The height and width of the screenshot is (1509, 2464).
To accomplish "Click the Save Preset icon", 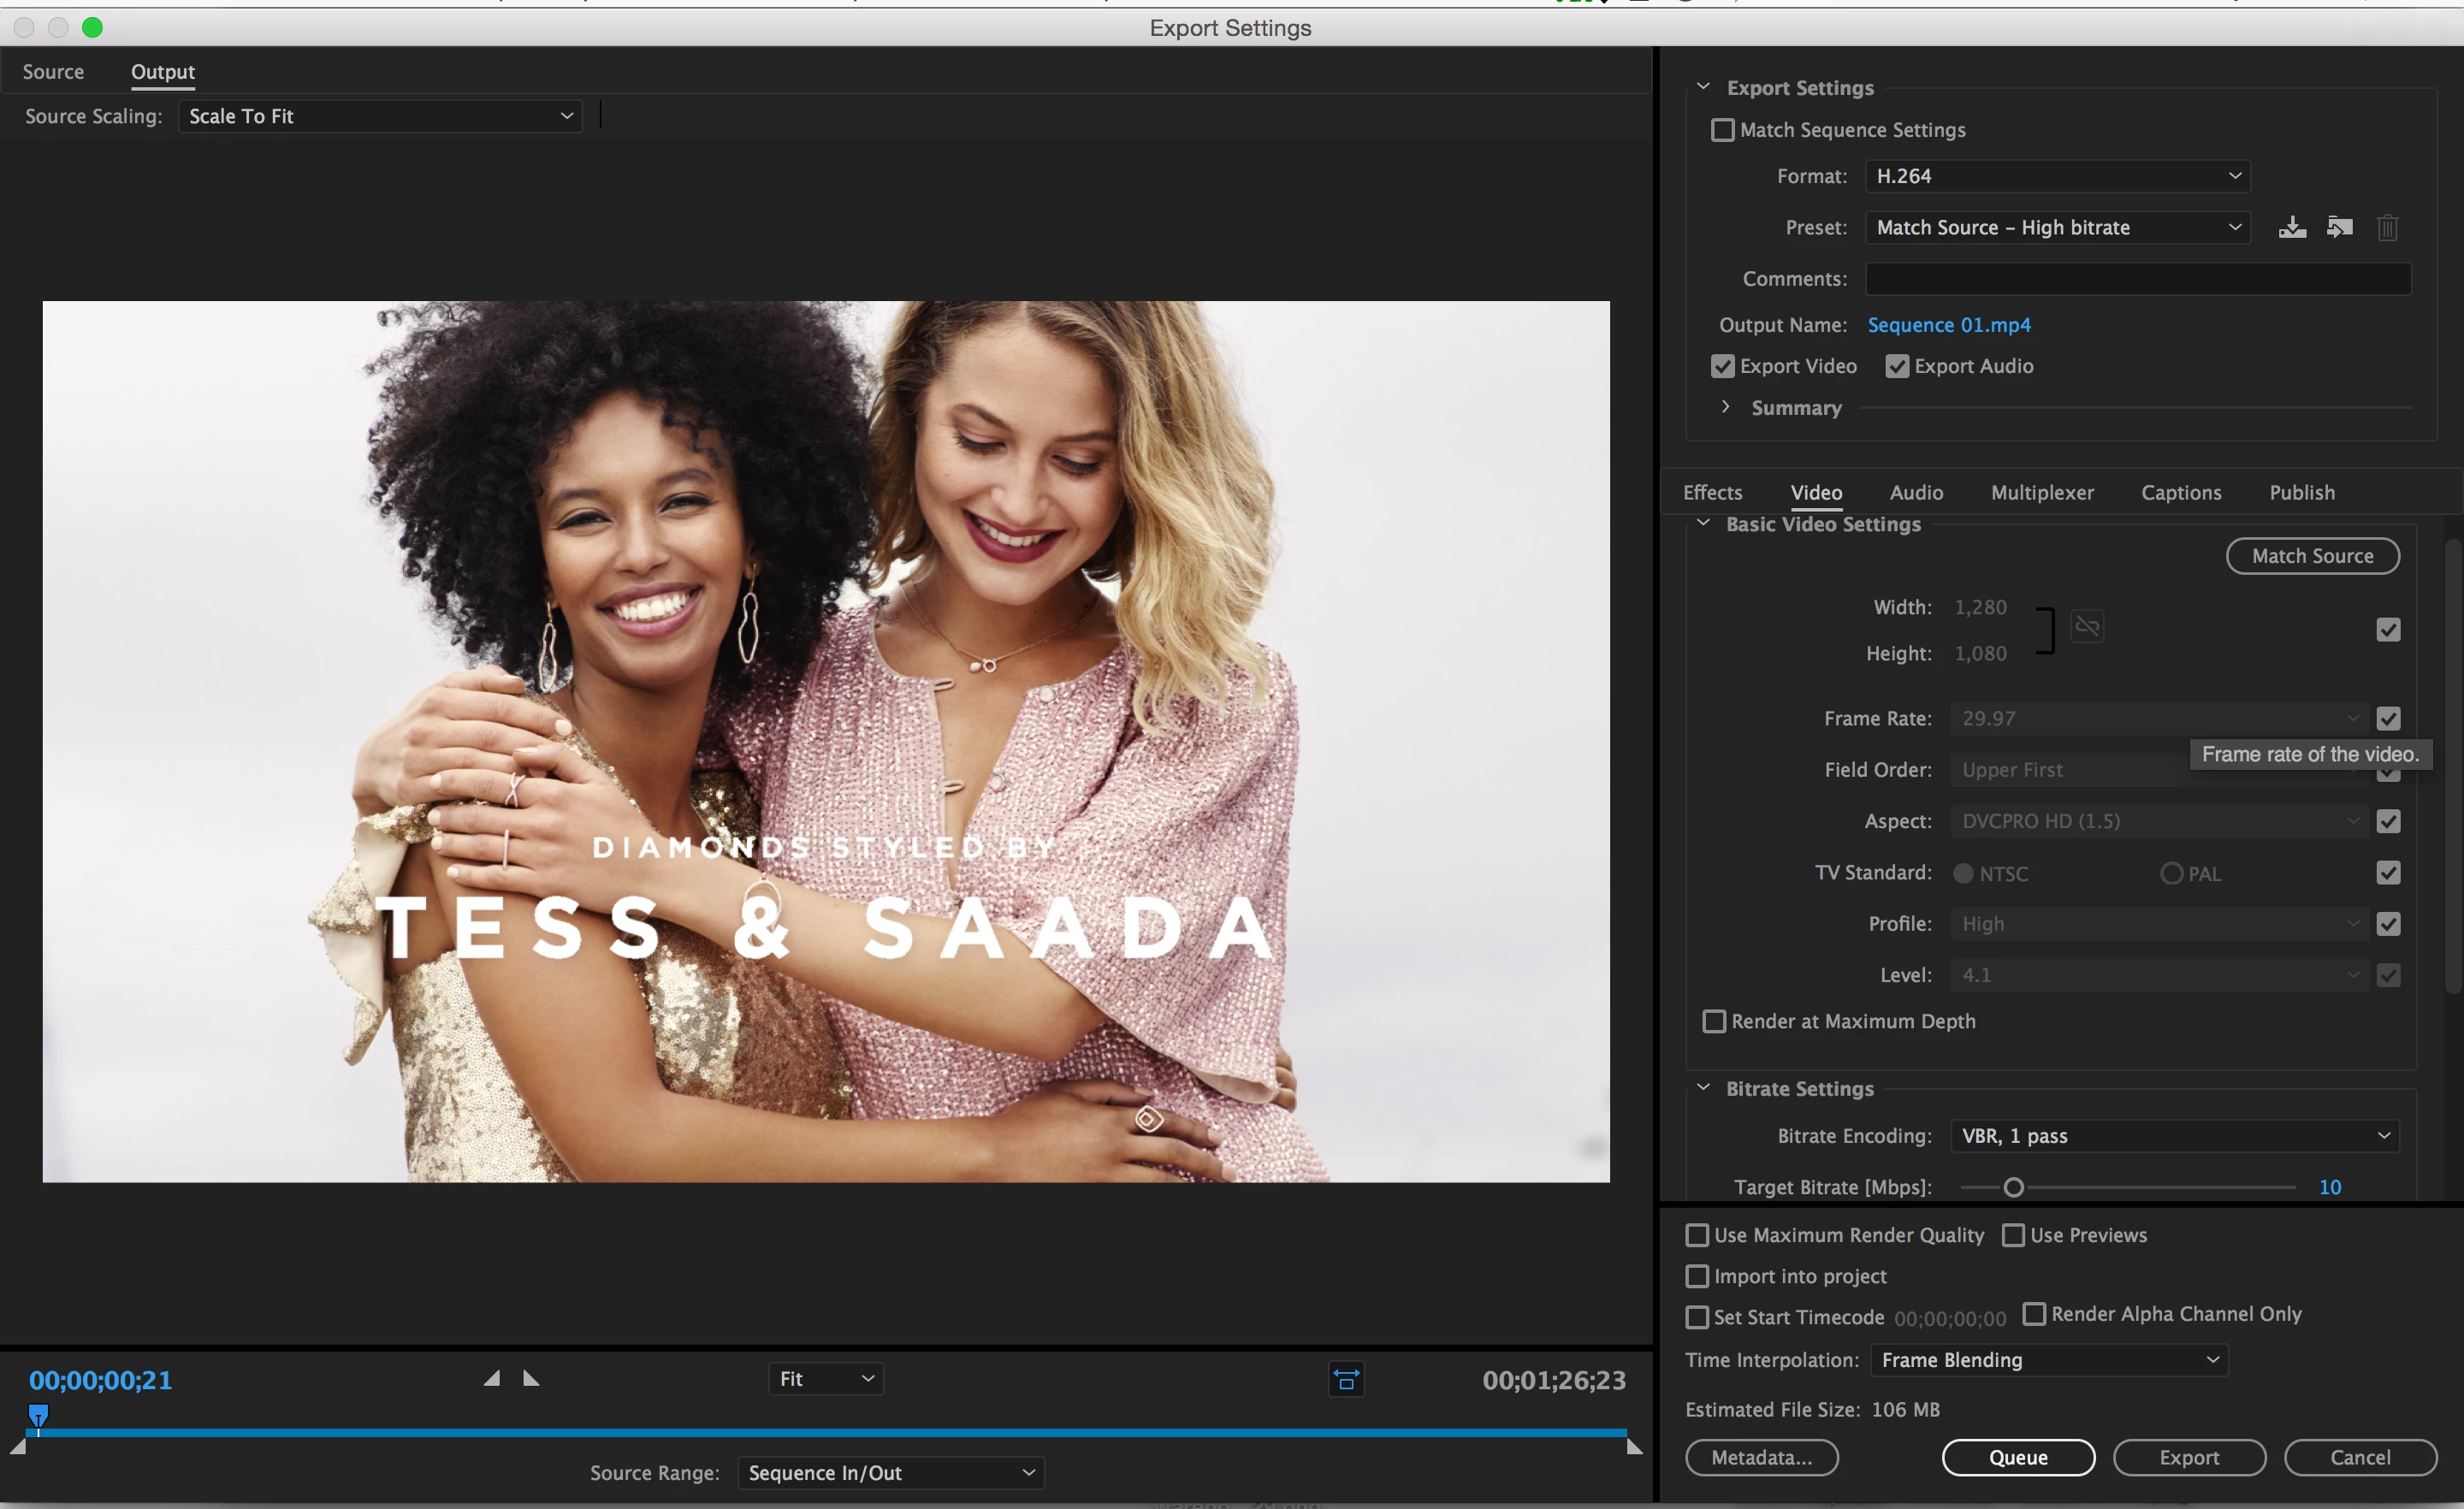I will (2292, 227).
